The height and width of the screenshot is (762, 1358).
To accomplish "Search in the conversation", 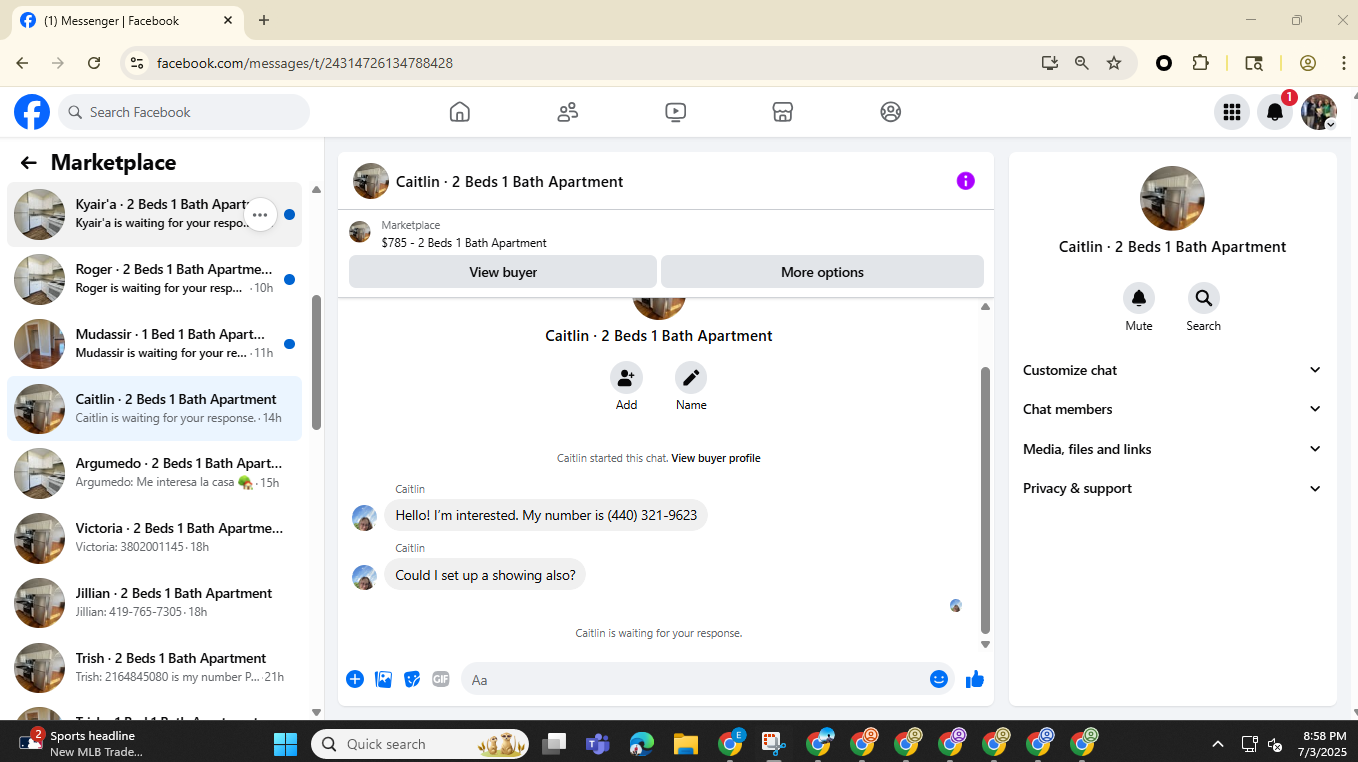I will (x=1203, y=298).
